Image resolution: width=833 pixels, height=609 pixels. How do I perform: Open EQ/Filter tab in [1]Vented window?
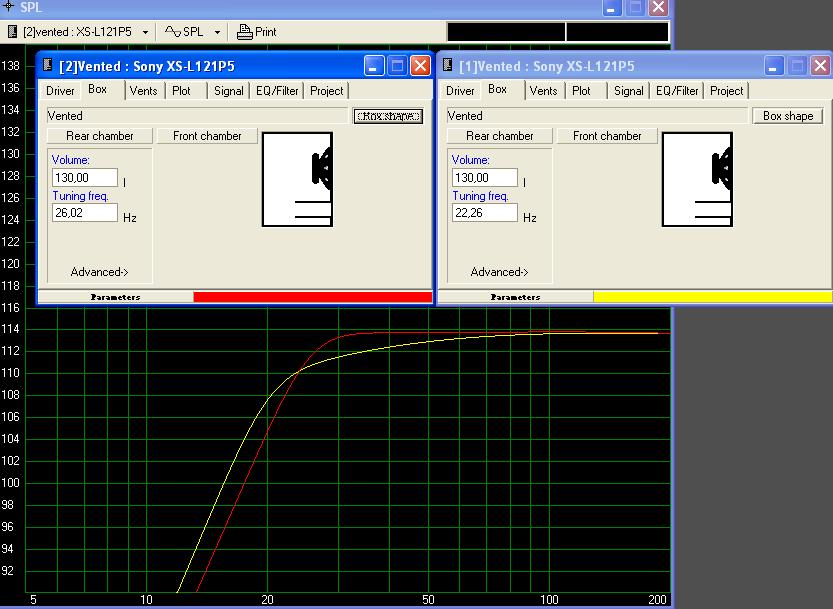coord(677,91)
